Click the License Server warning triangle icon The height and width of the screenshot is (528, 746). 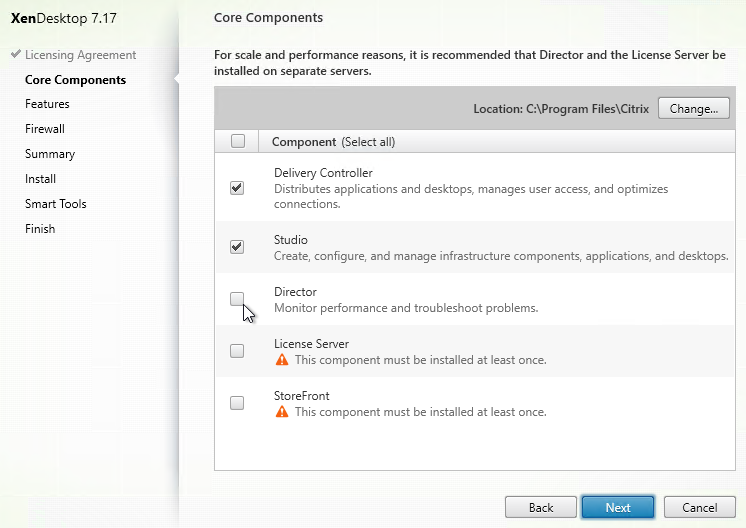(282, 360)
